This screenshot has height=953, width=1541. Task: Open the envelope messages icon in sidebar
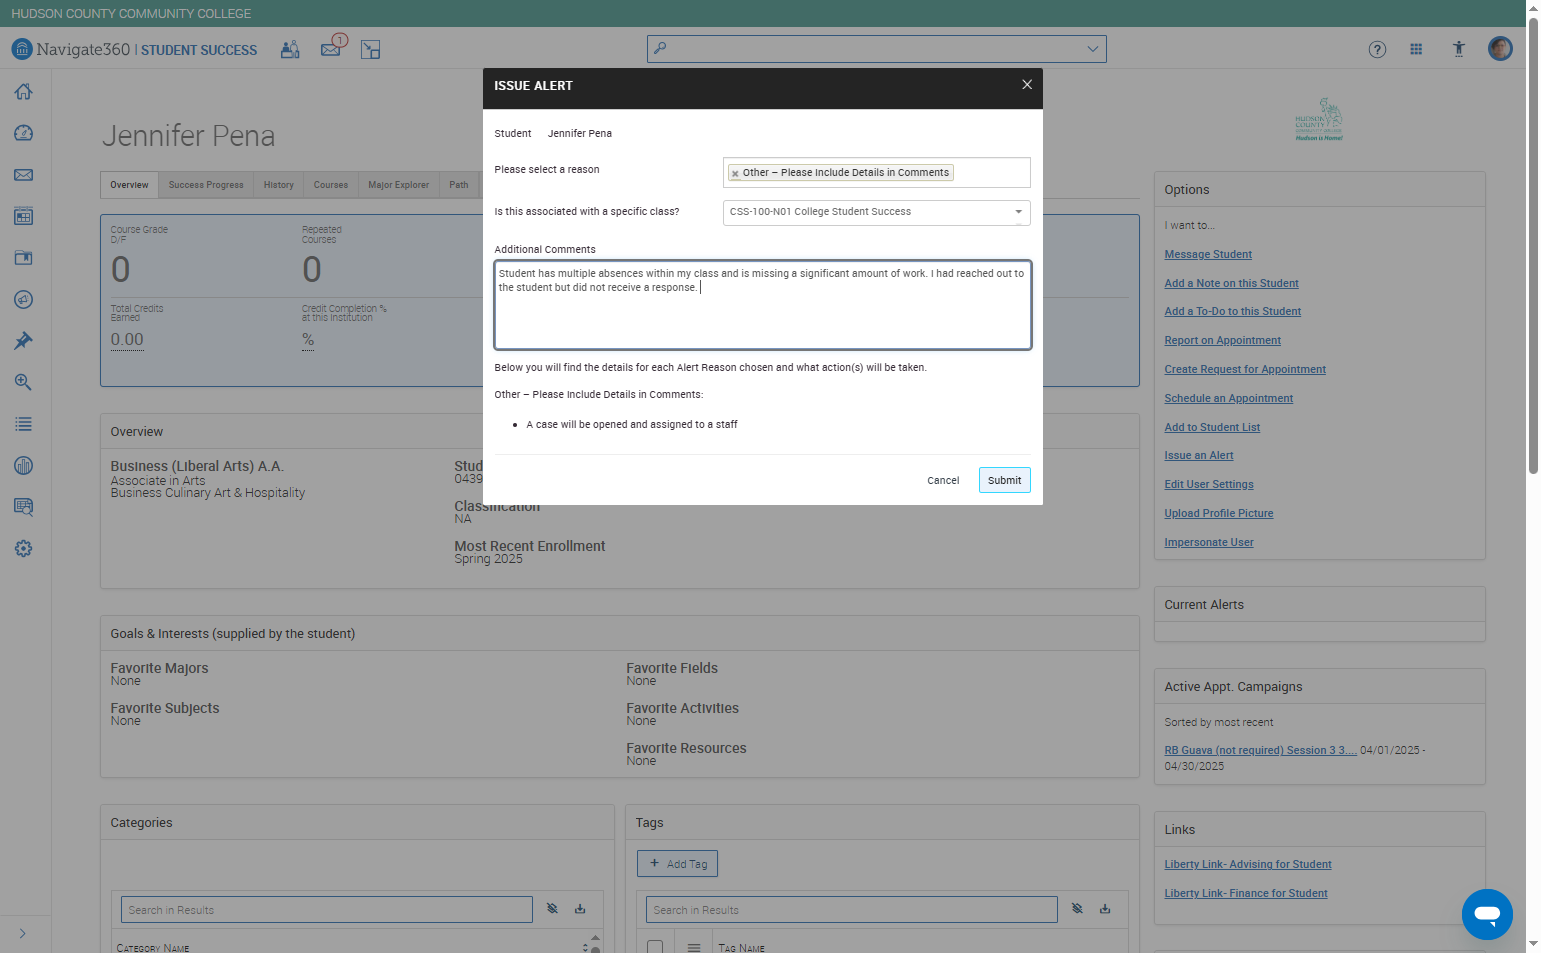(24, 175)
